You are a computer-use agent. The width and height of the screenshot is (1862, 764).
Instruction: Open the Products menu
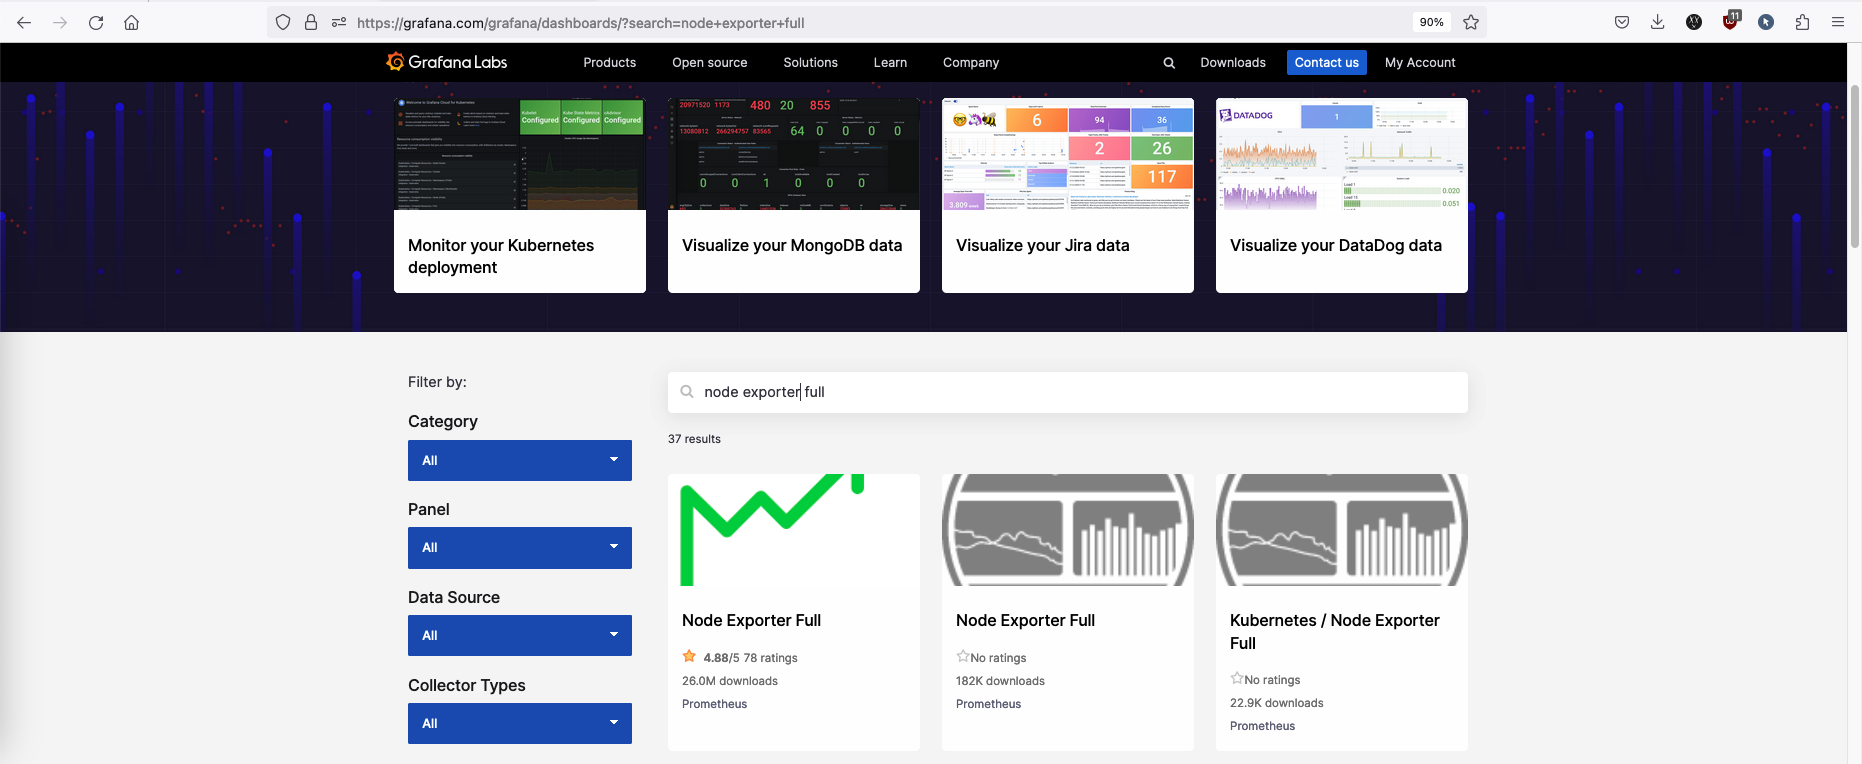[609, 62]
